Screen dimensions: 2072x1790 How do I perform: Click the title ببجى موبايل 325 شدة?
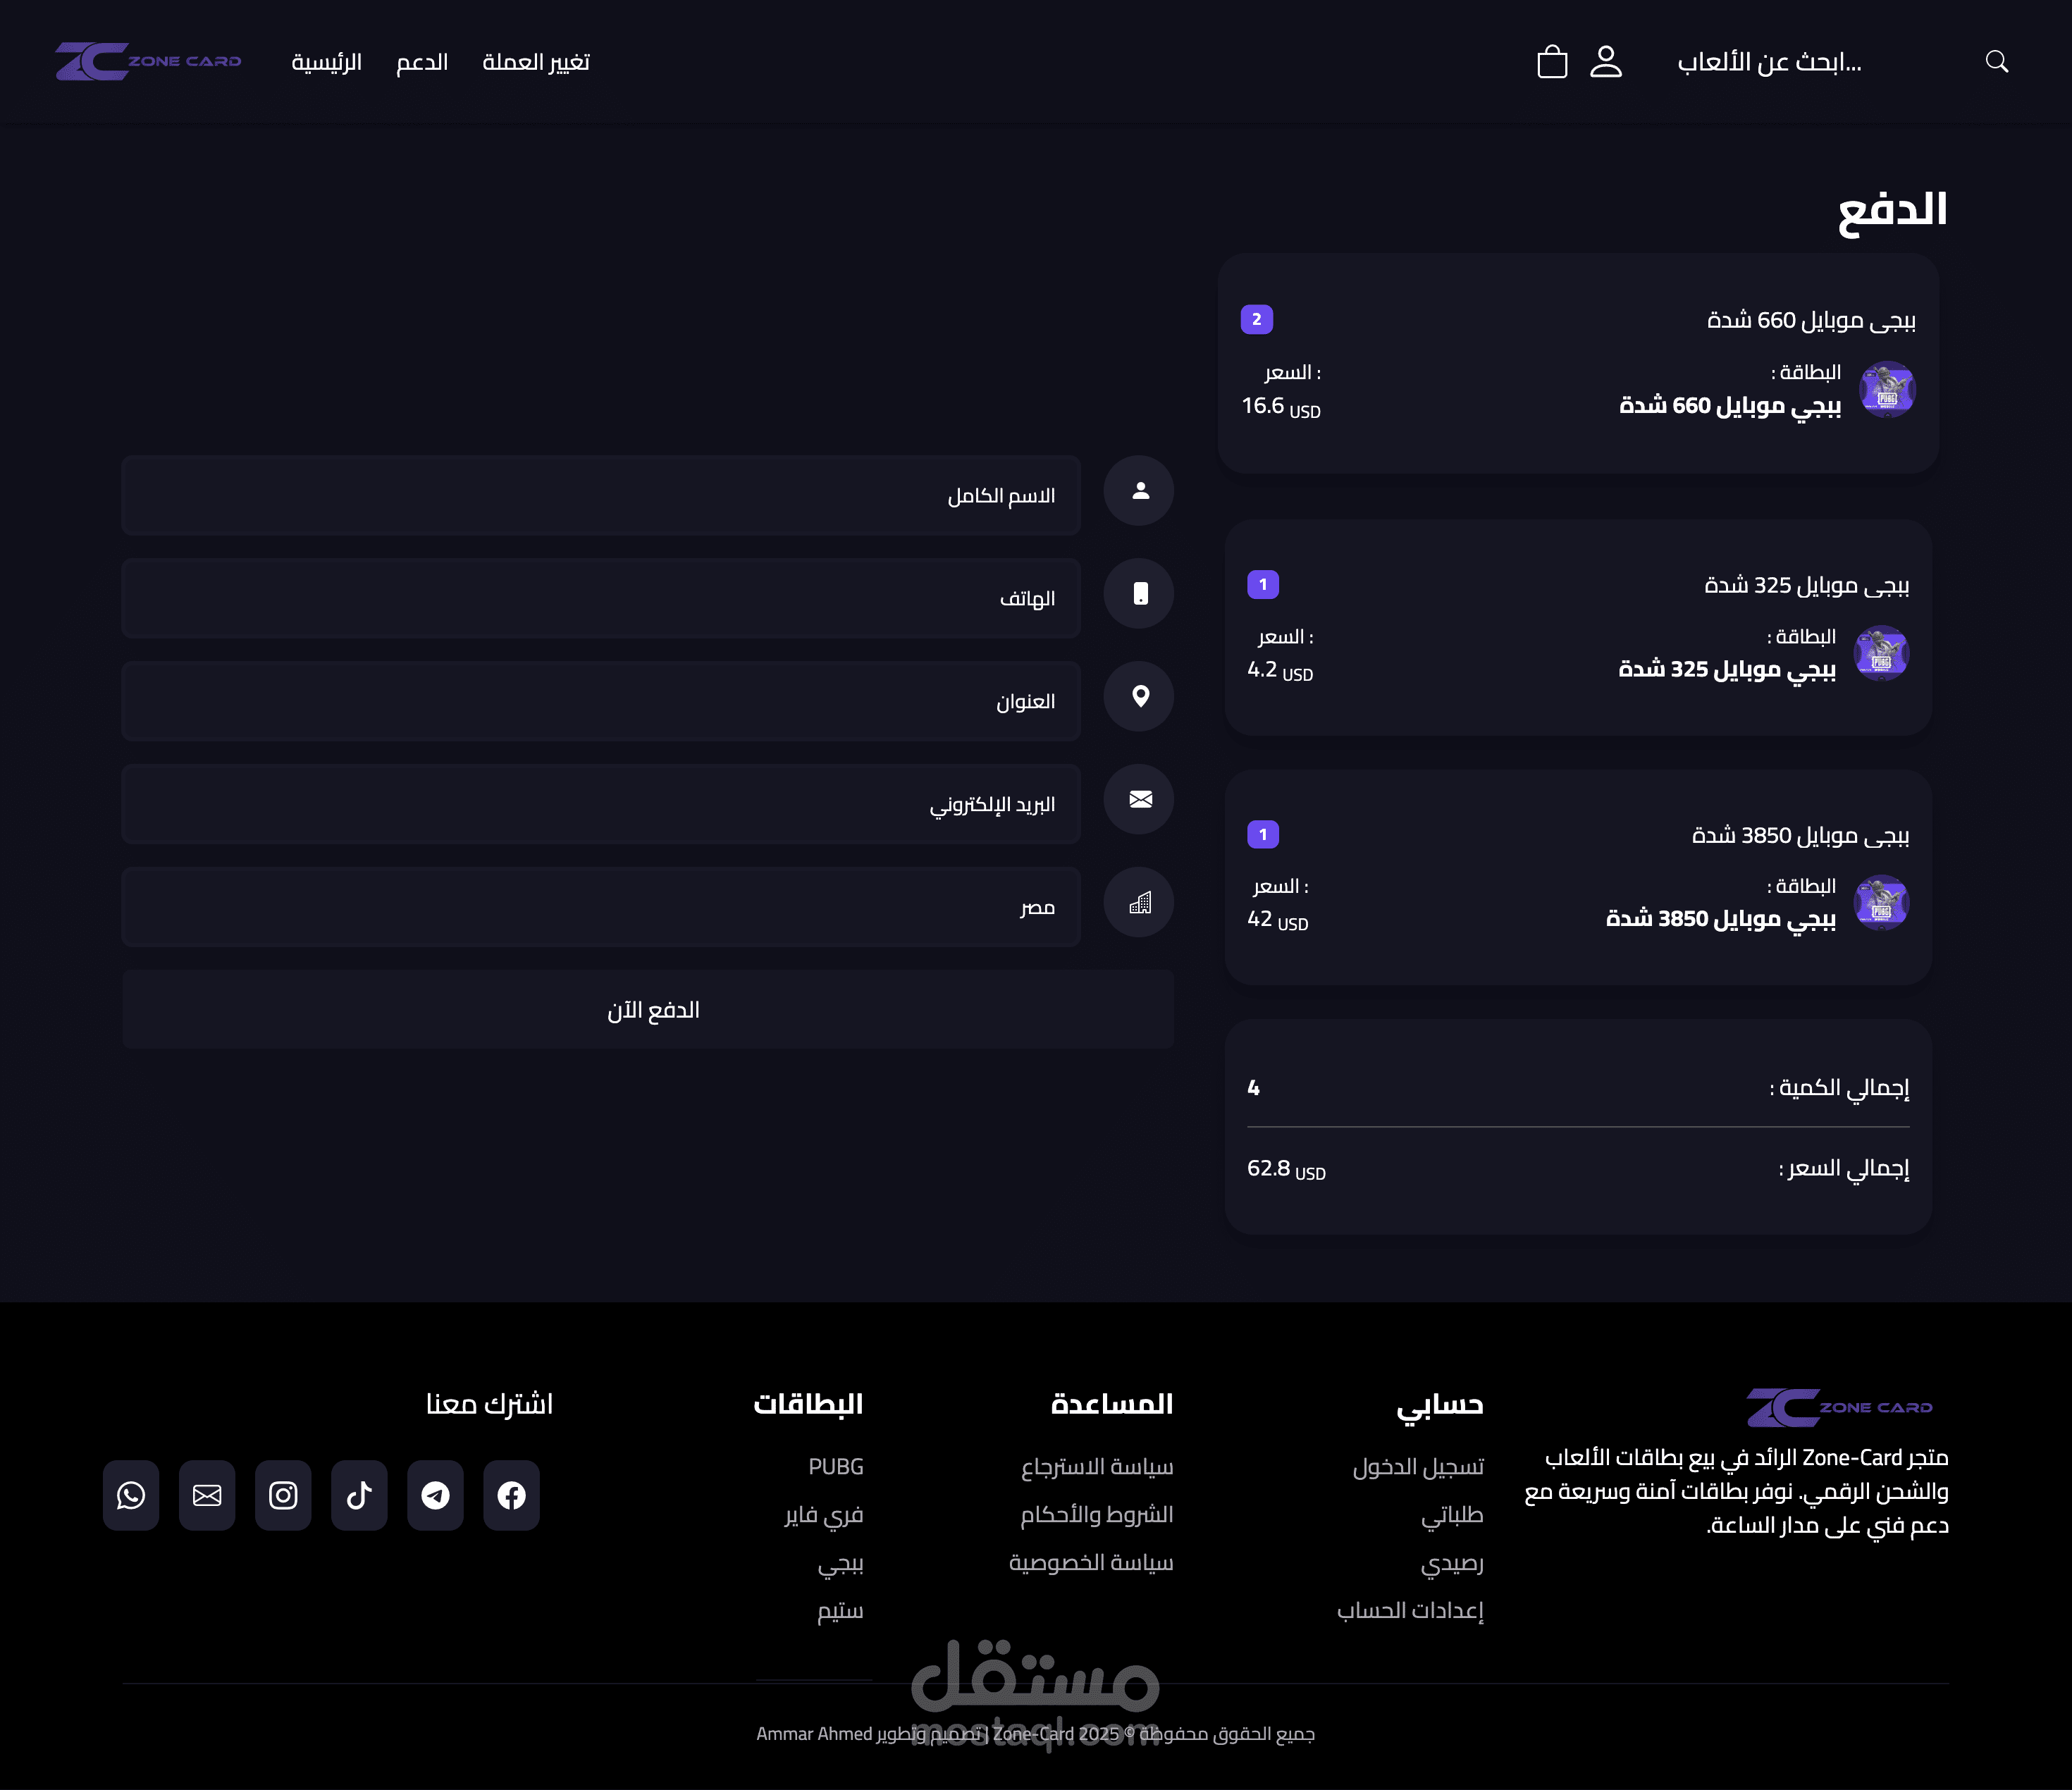click(1807, 585)
